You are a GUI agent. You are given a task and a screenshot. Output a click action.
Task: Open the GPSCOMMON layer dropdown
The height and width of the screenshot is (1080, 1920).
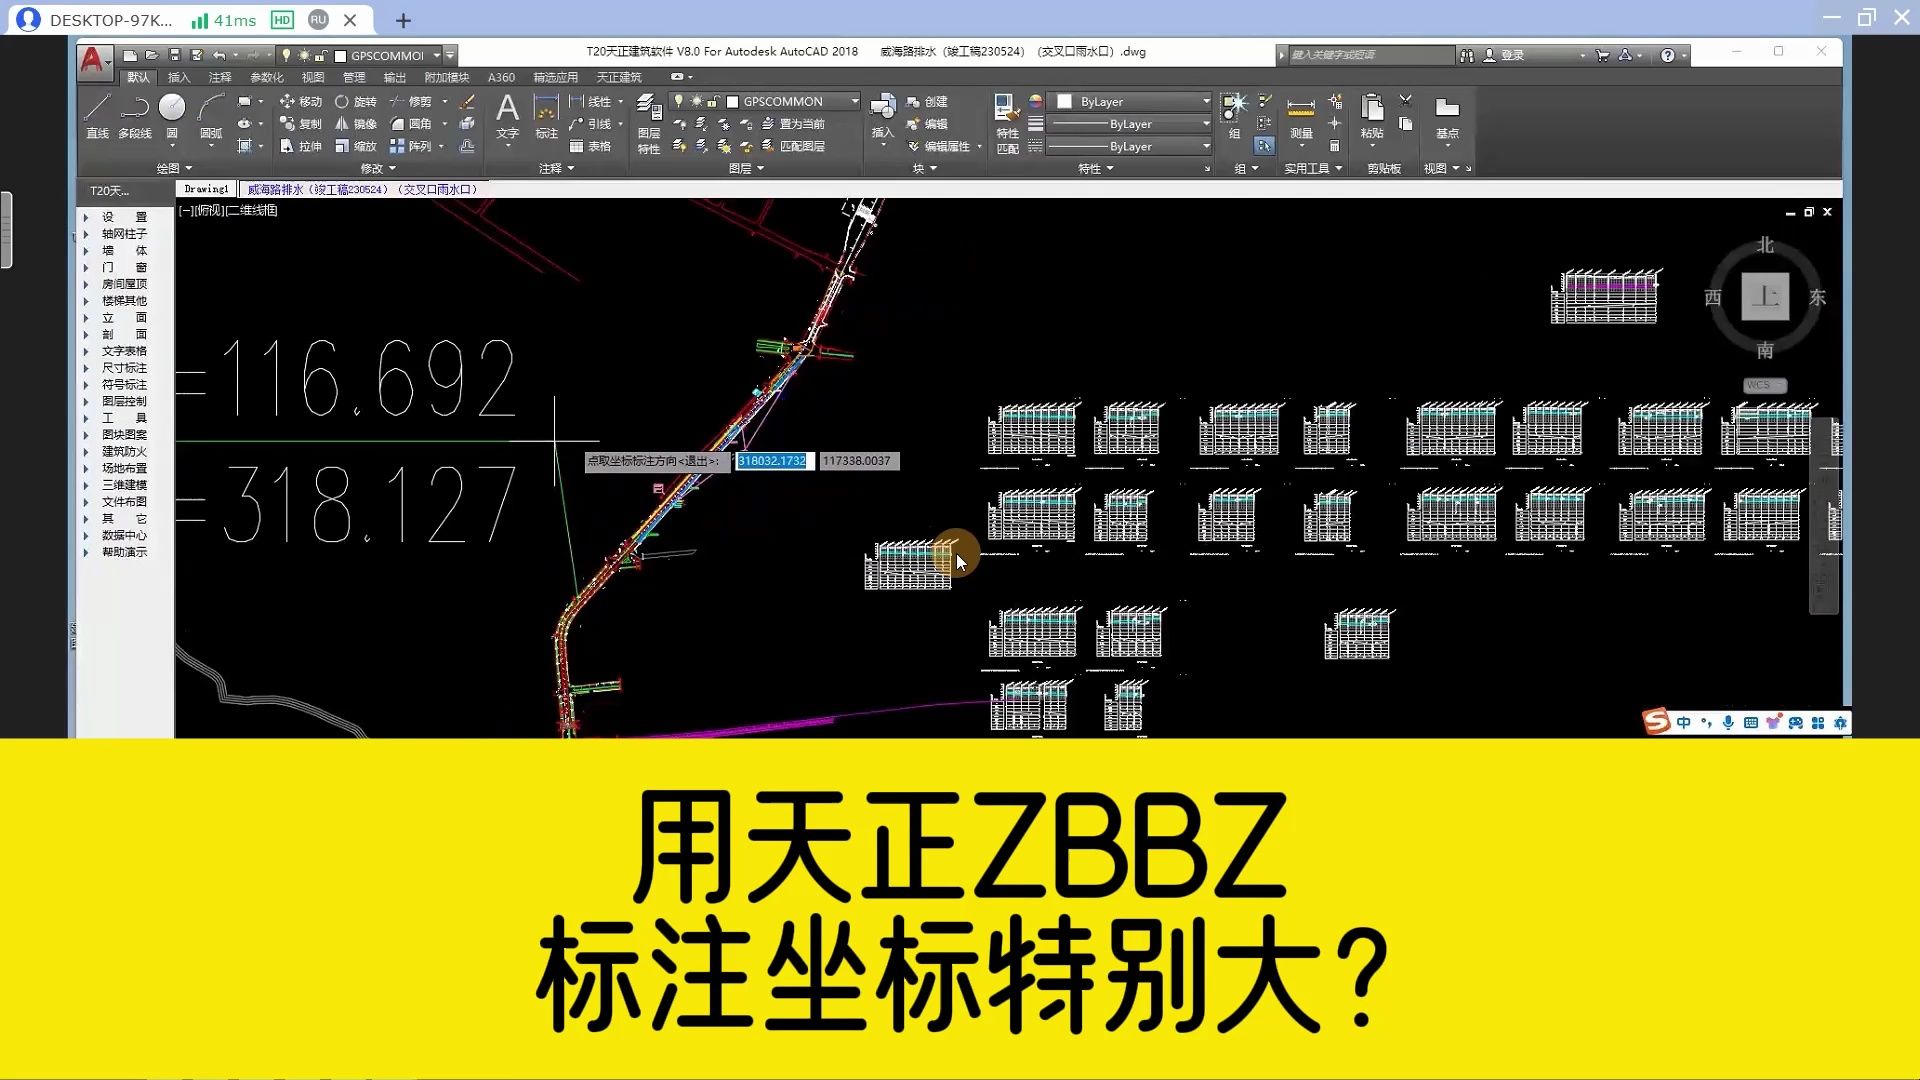tap(855, 101)
